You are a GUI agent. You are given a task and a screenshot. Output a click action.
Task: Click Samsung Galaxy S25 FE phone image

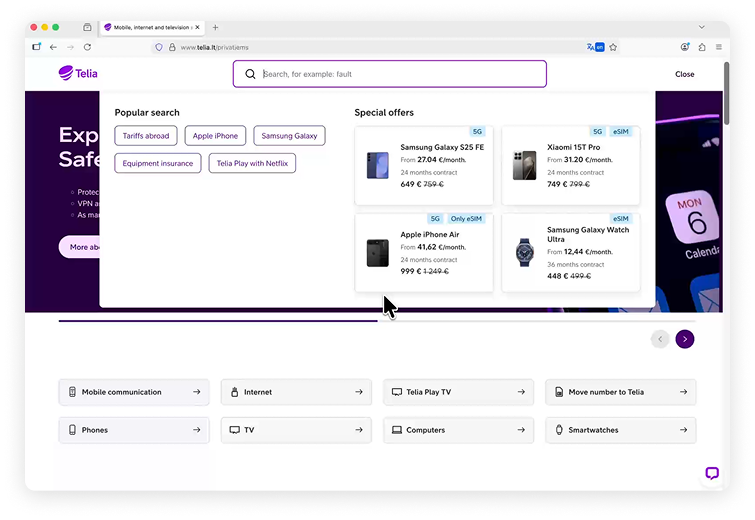[x=378, y=165]
